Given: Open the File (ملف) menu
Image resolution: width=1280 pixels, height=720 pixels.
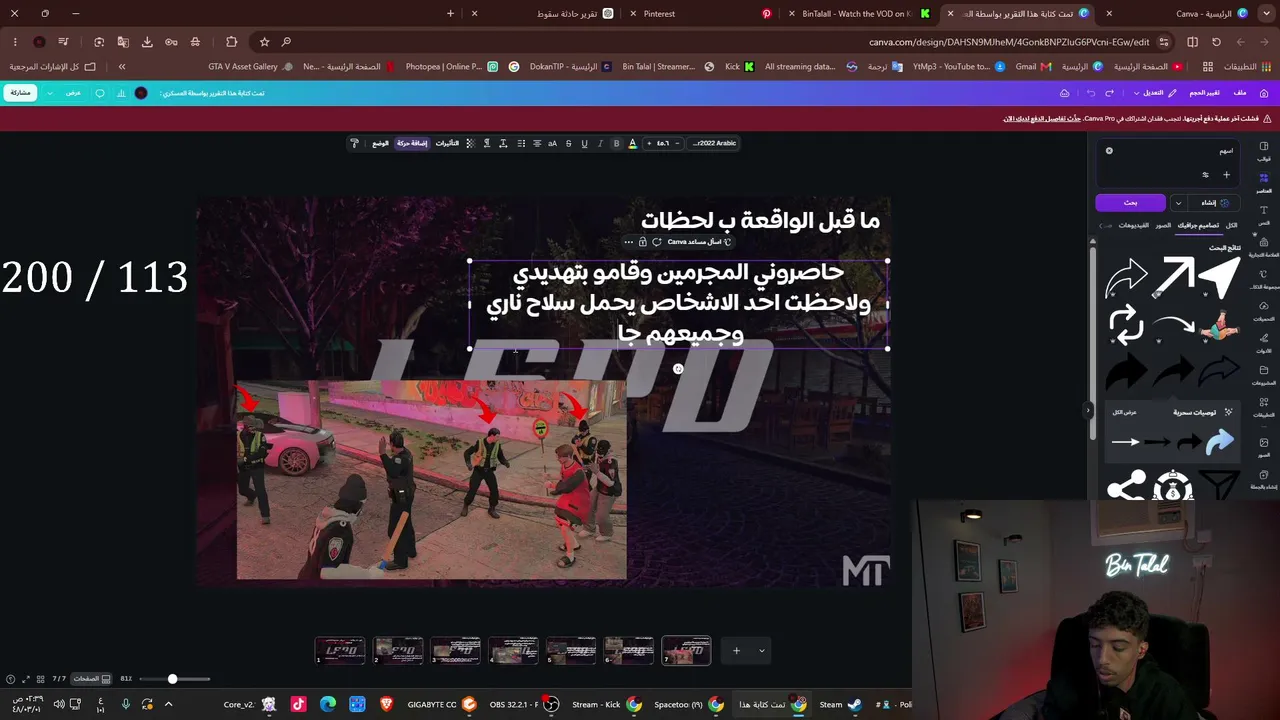Looking at the screenshot, I should point(1240,93).
